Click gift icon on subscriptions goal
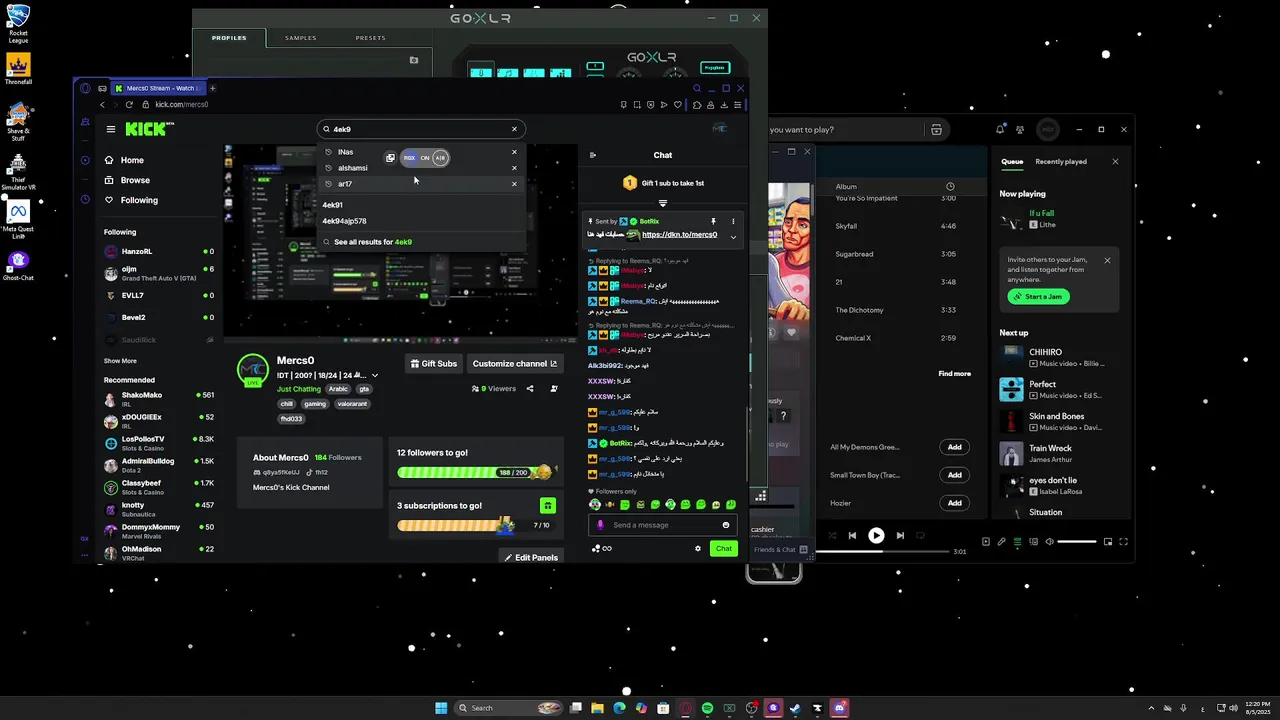 click(547, 506)
